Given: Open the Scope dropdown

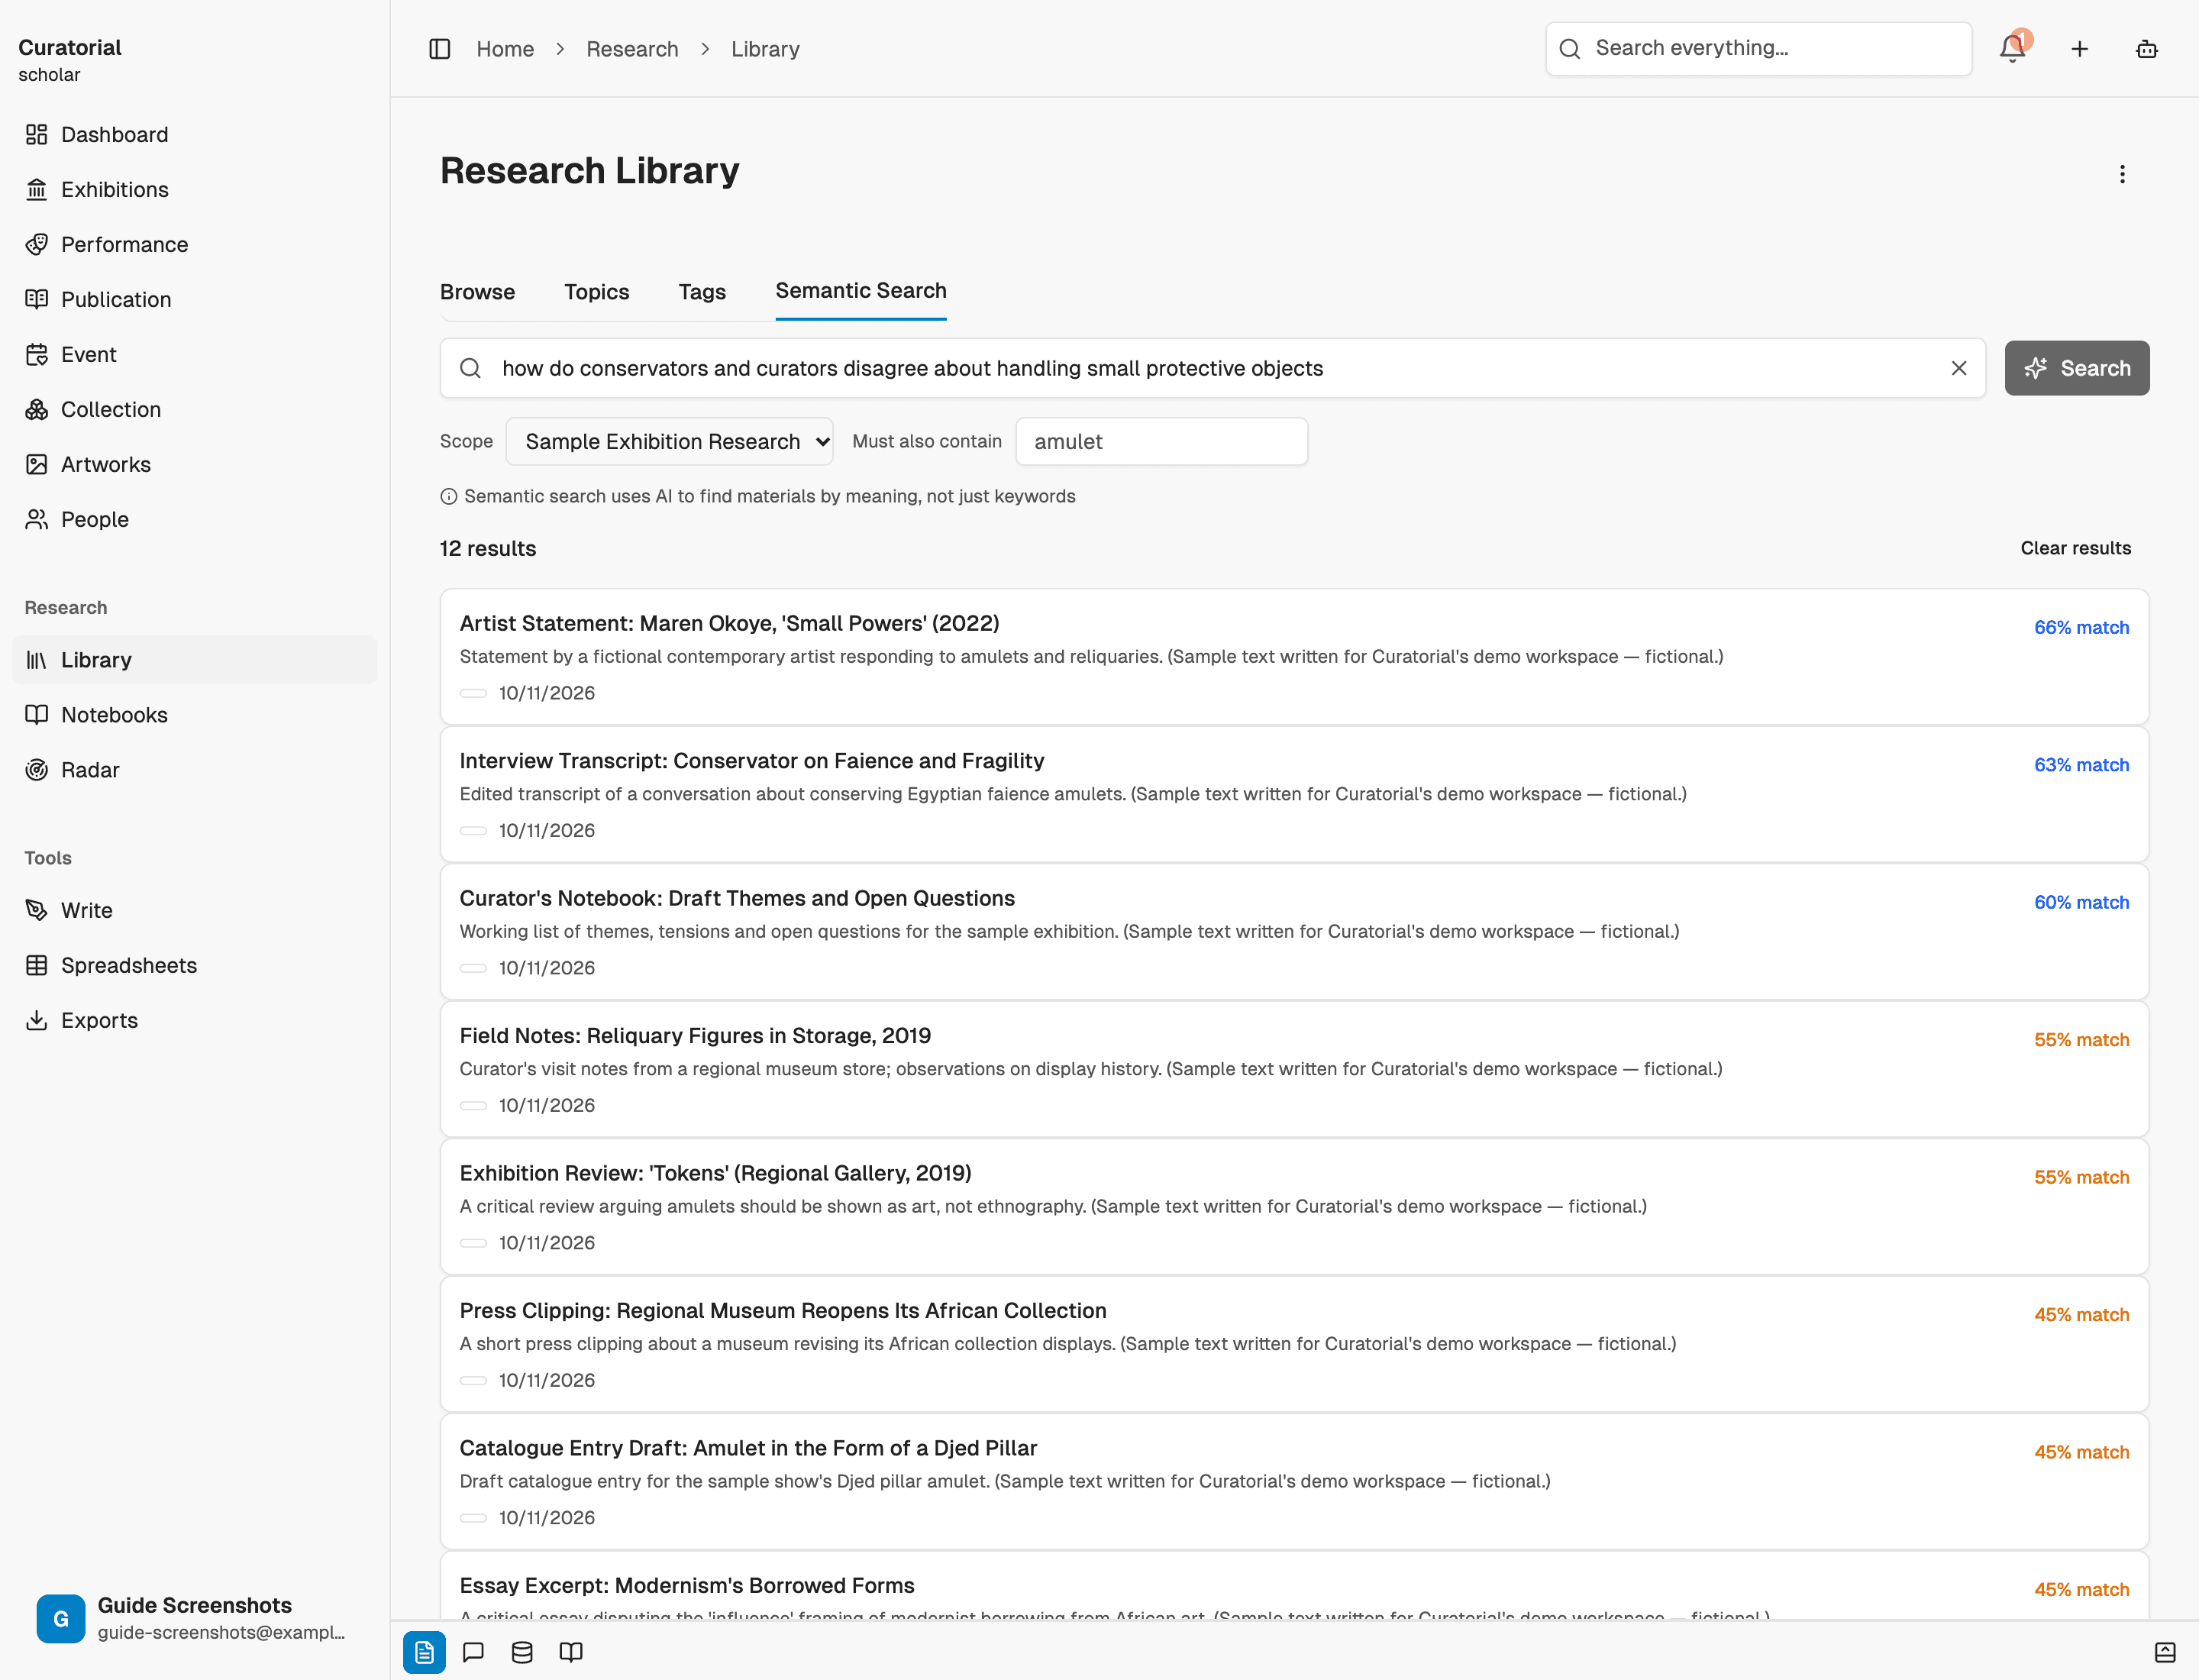Looking at the screenshot, I should tap(669, 441).
